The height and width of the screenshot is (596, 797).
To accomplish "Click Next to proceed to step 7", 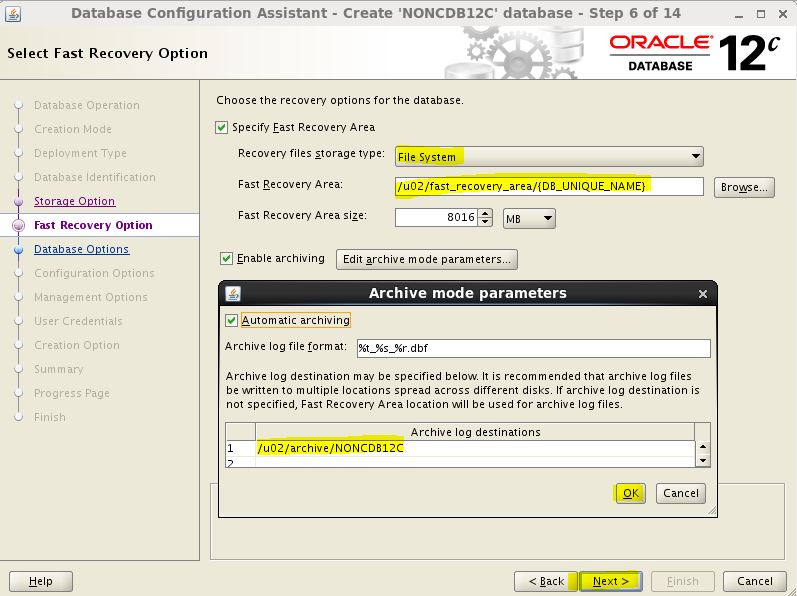I will click(x=610, y=581).
